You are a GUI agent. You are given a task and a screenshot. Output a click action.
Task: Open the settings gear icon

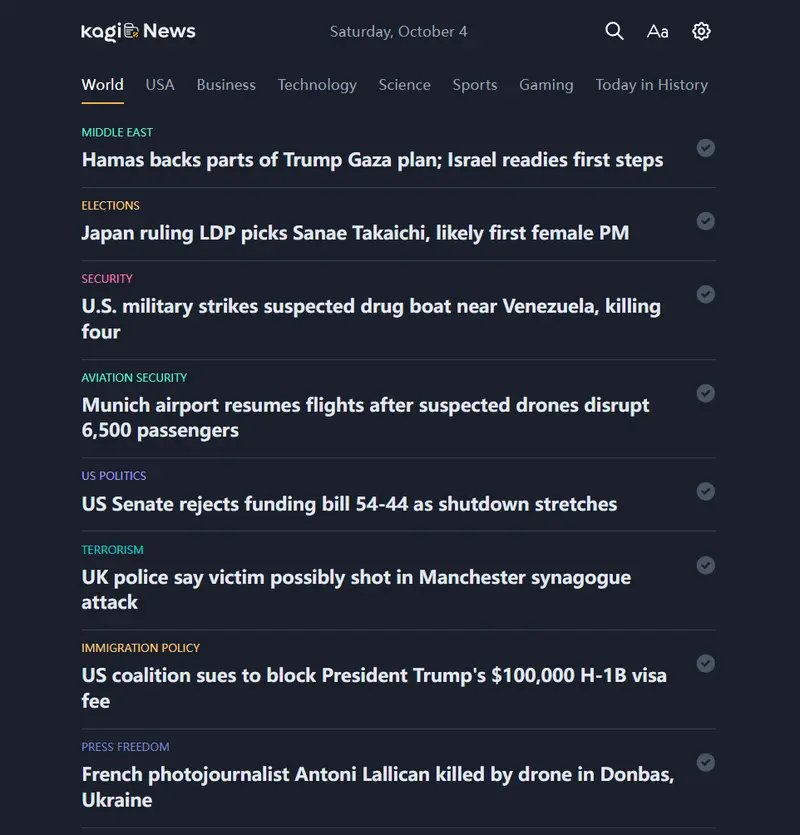click(701, 31)
